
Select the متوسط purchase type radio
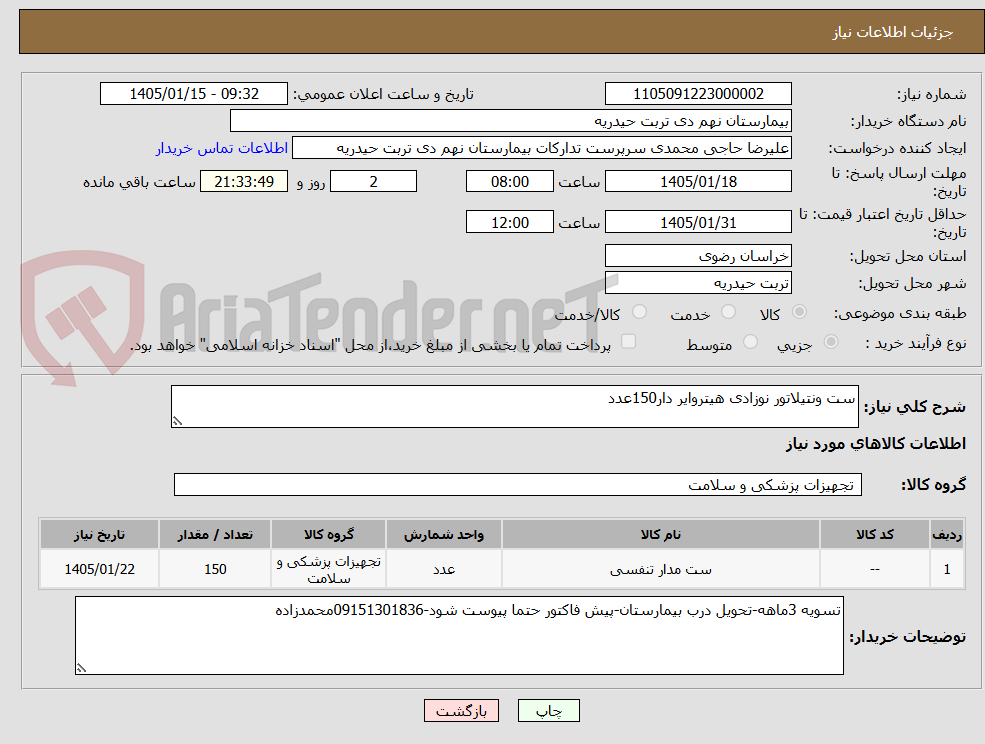[750, 342]
